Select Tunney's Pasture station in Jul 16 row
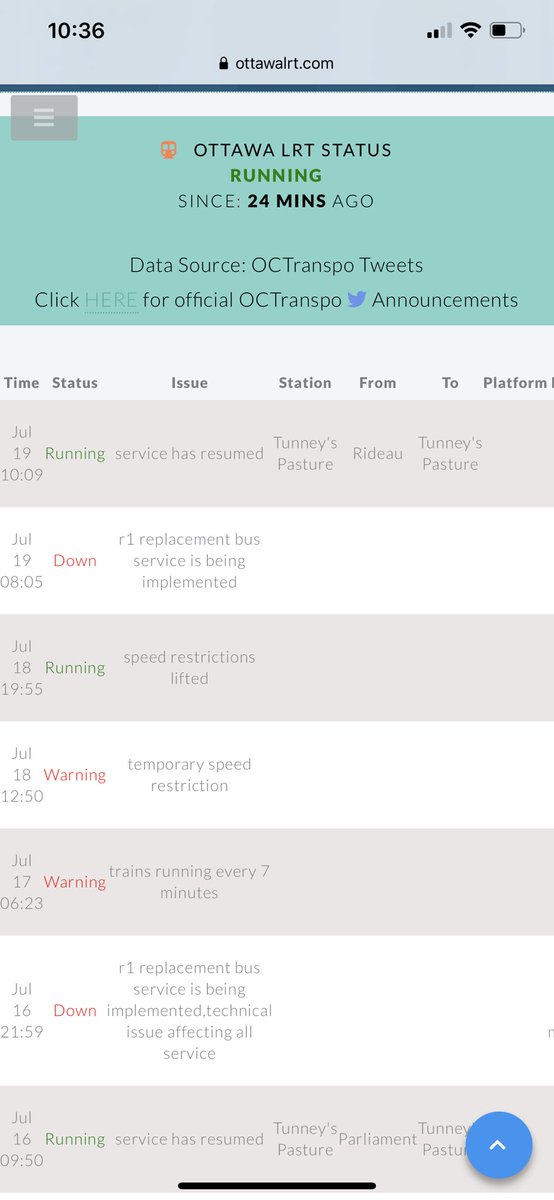 point(305,1138)
